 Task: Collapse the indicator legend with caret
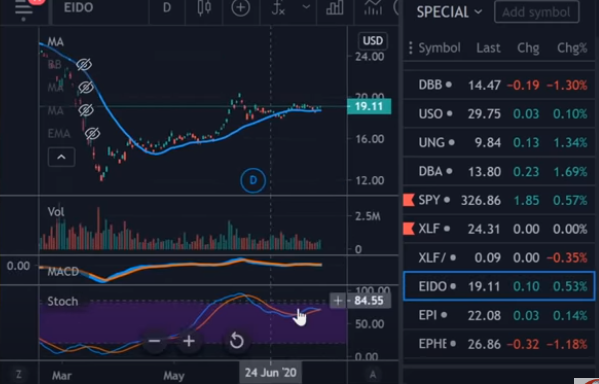coord(61,157)
